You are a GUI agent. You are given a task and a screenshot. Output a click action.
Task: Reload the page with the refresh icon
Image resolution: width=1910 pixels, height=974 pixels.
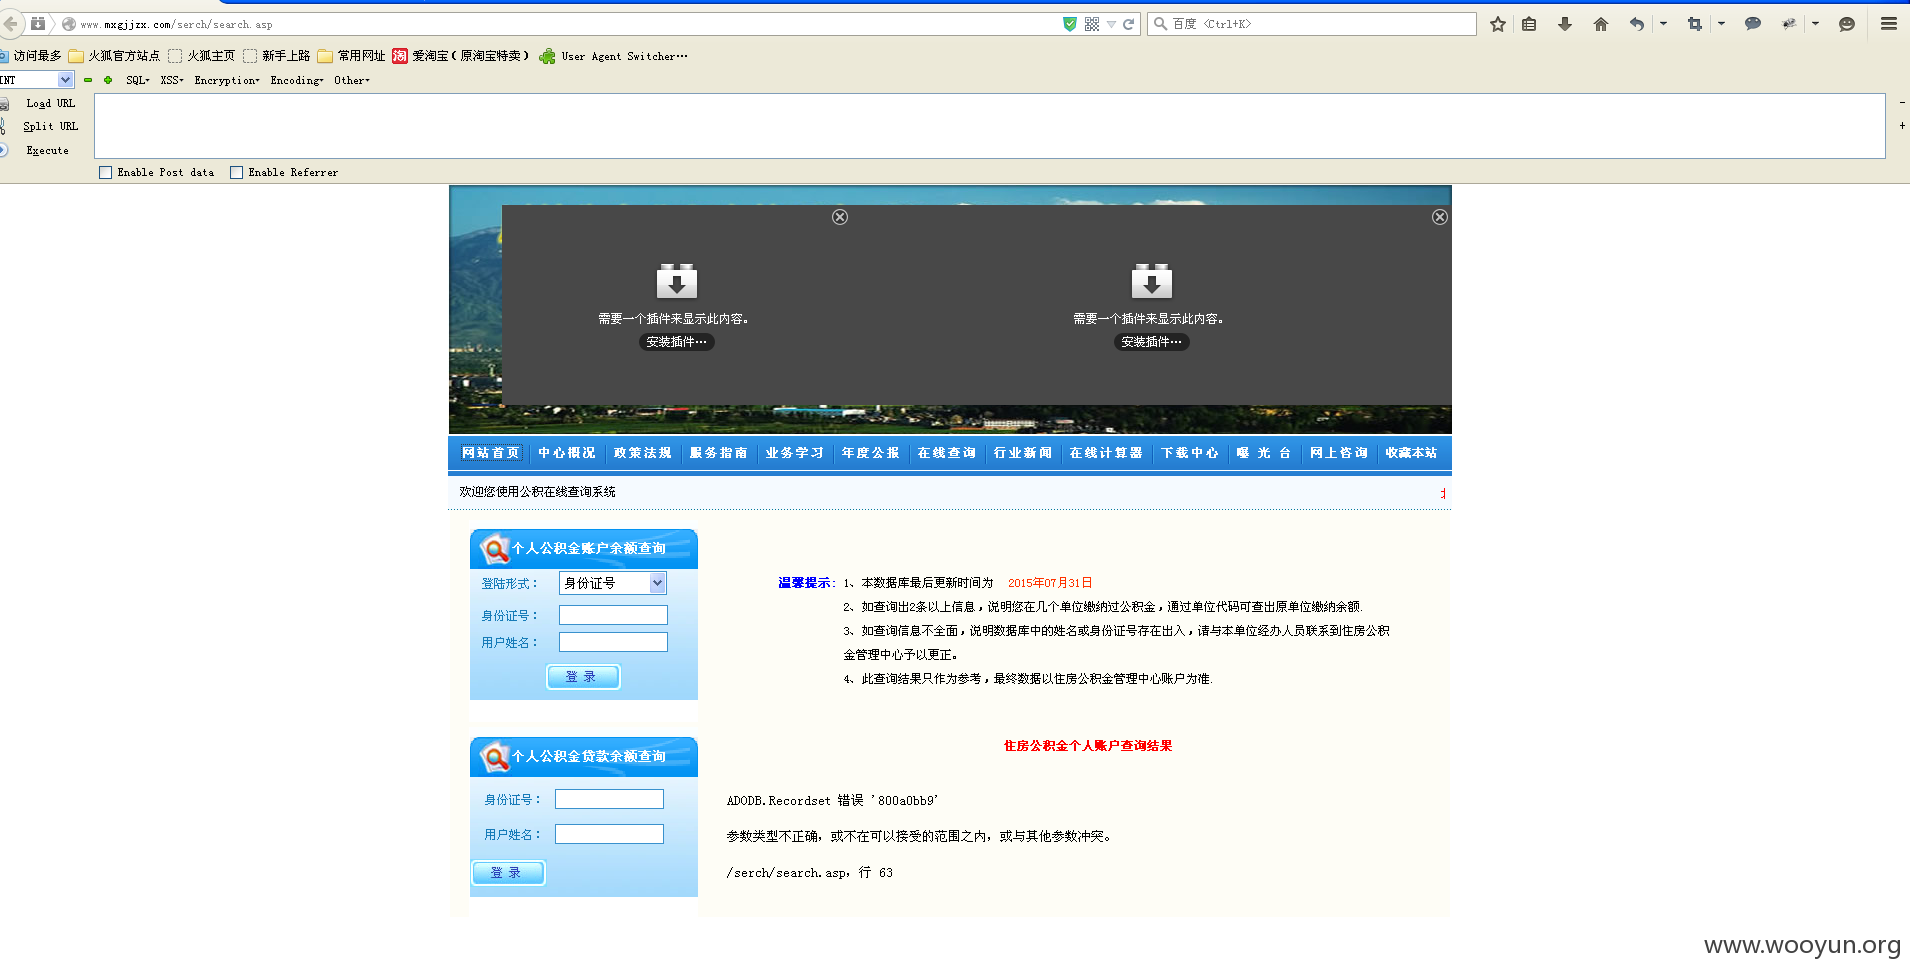[1128, 24]
